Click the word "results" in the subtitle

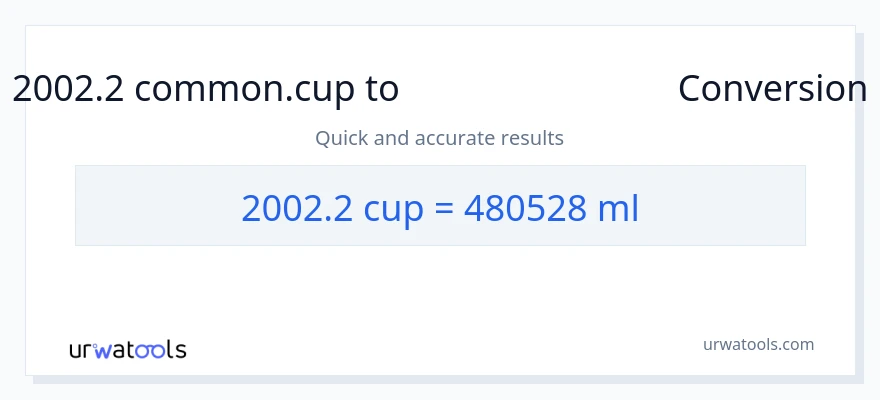coord(532,138)
